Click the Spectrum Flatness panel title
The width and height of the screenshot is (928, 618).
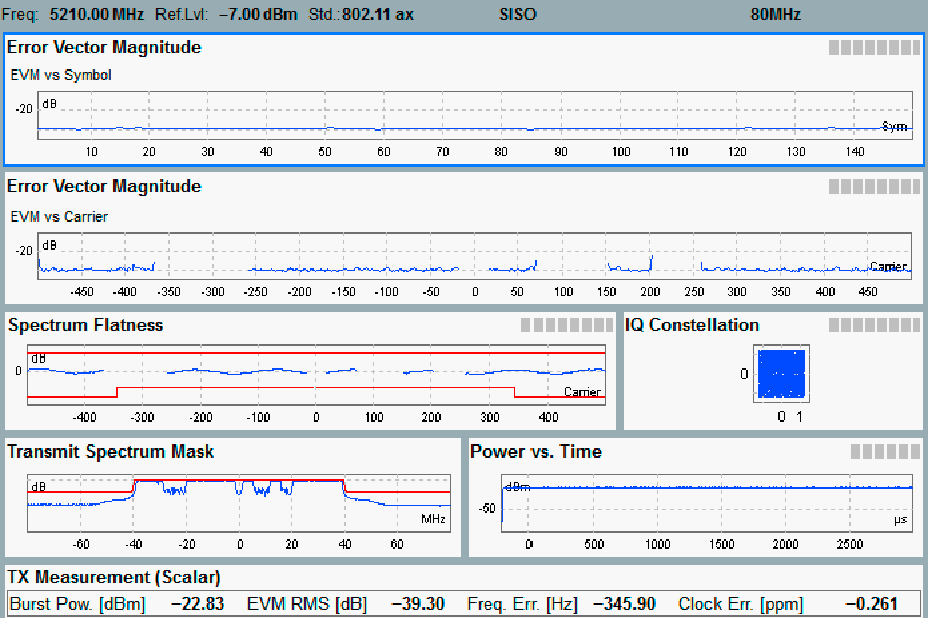click(85, 325)
